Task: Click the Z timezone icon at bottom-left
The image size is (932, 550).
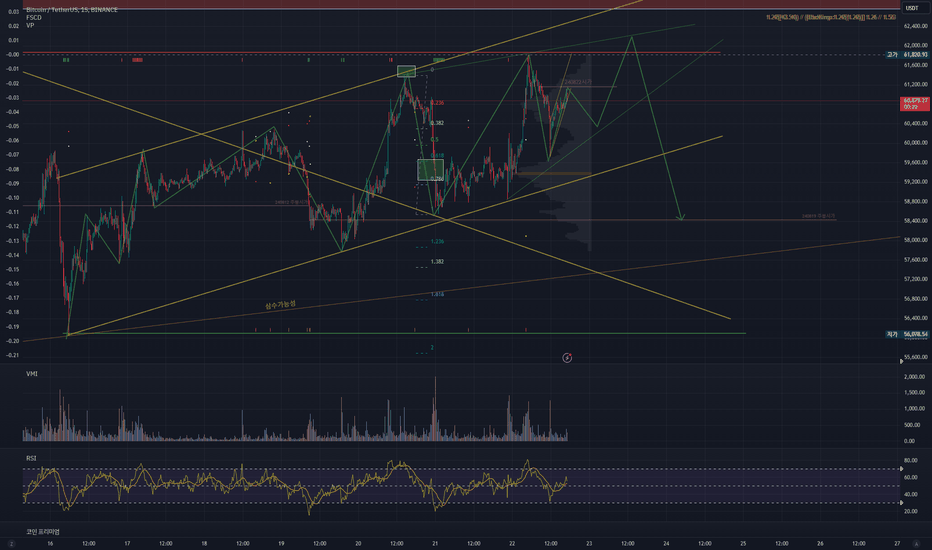Action: click(11, 543)
